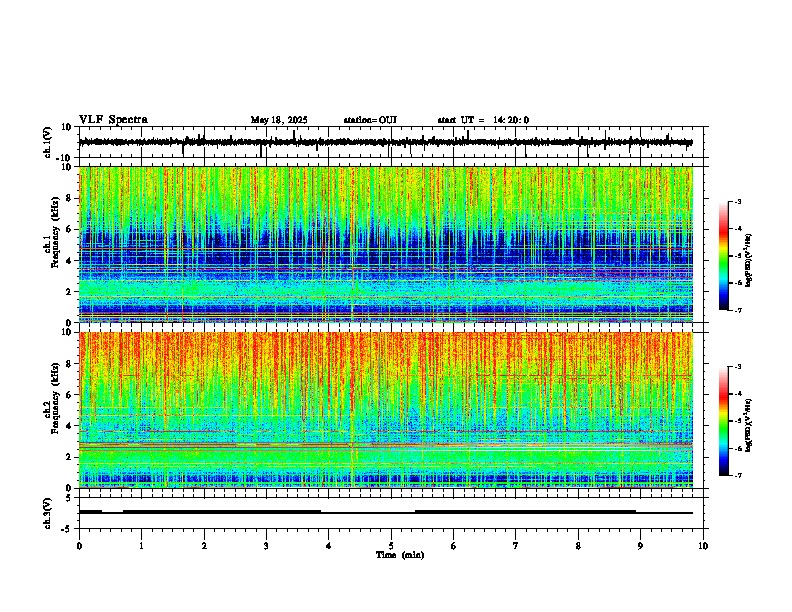Click the "2" kHz tick on ch.2 spectrogram
Viewport: 792px width, 612px height.
pos(70,457)
